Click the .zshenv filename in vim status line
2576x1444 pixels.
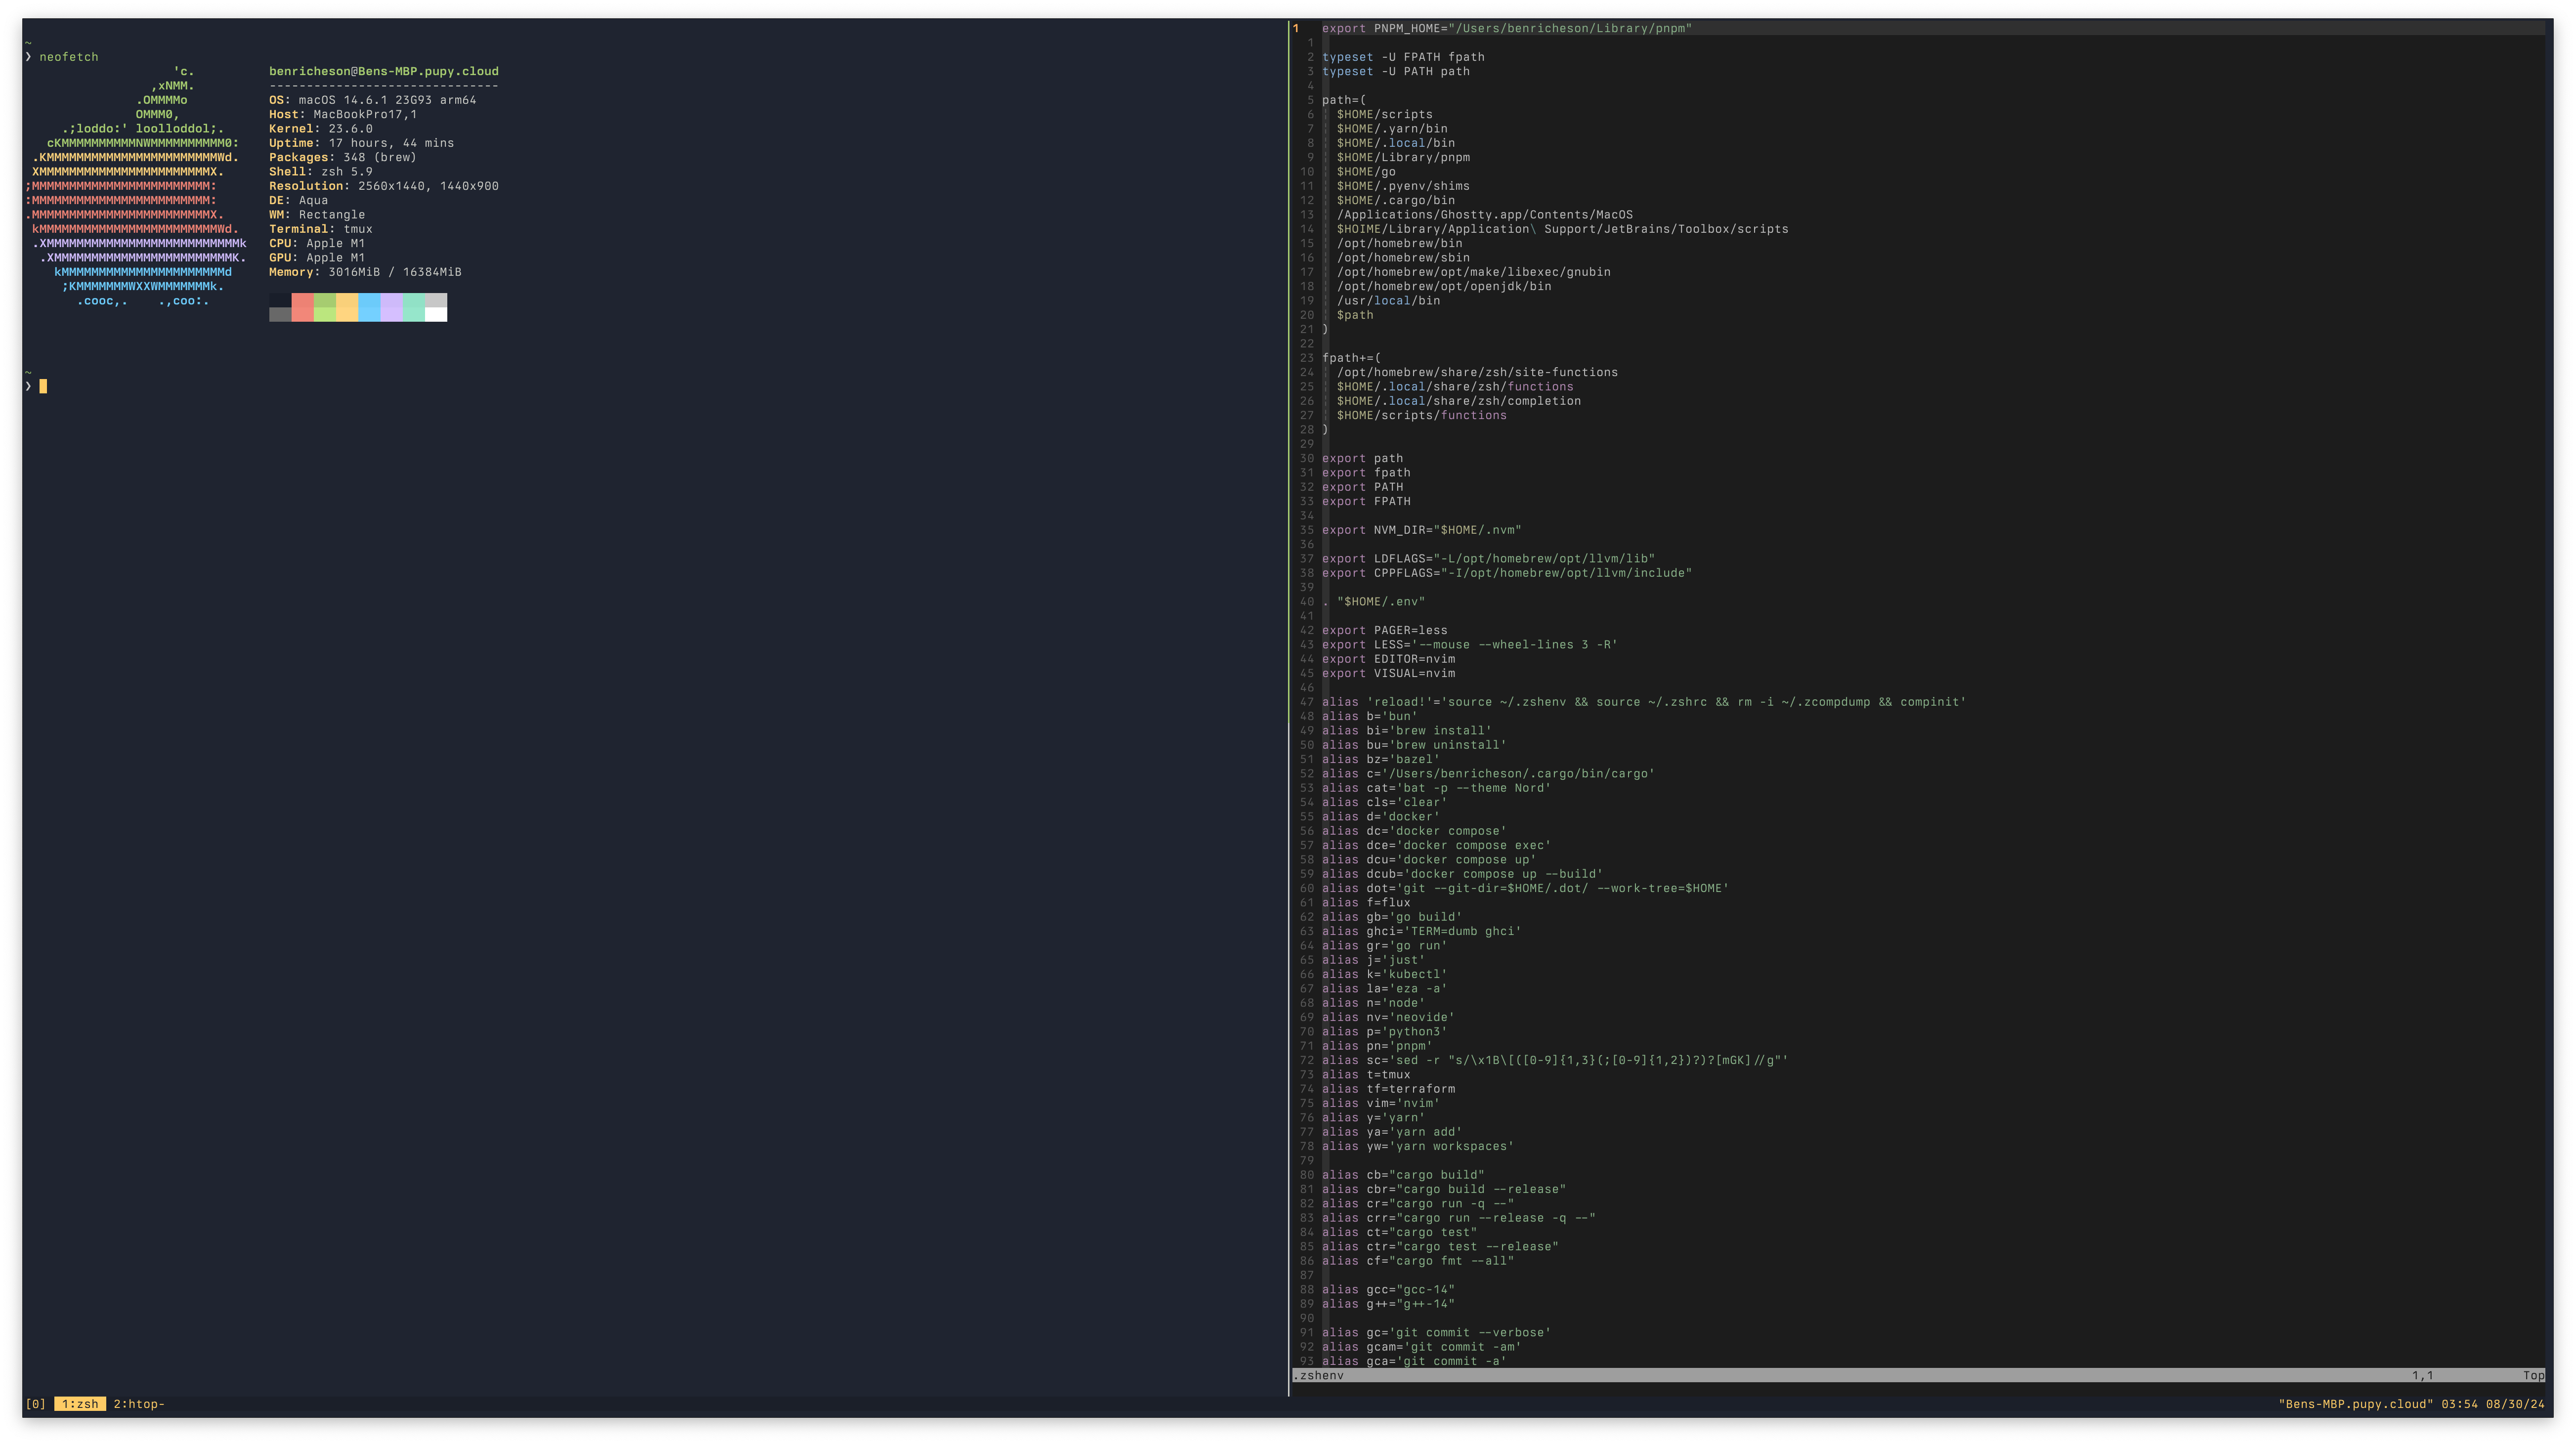tap(1318, 1375)
